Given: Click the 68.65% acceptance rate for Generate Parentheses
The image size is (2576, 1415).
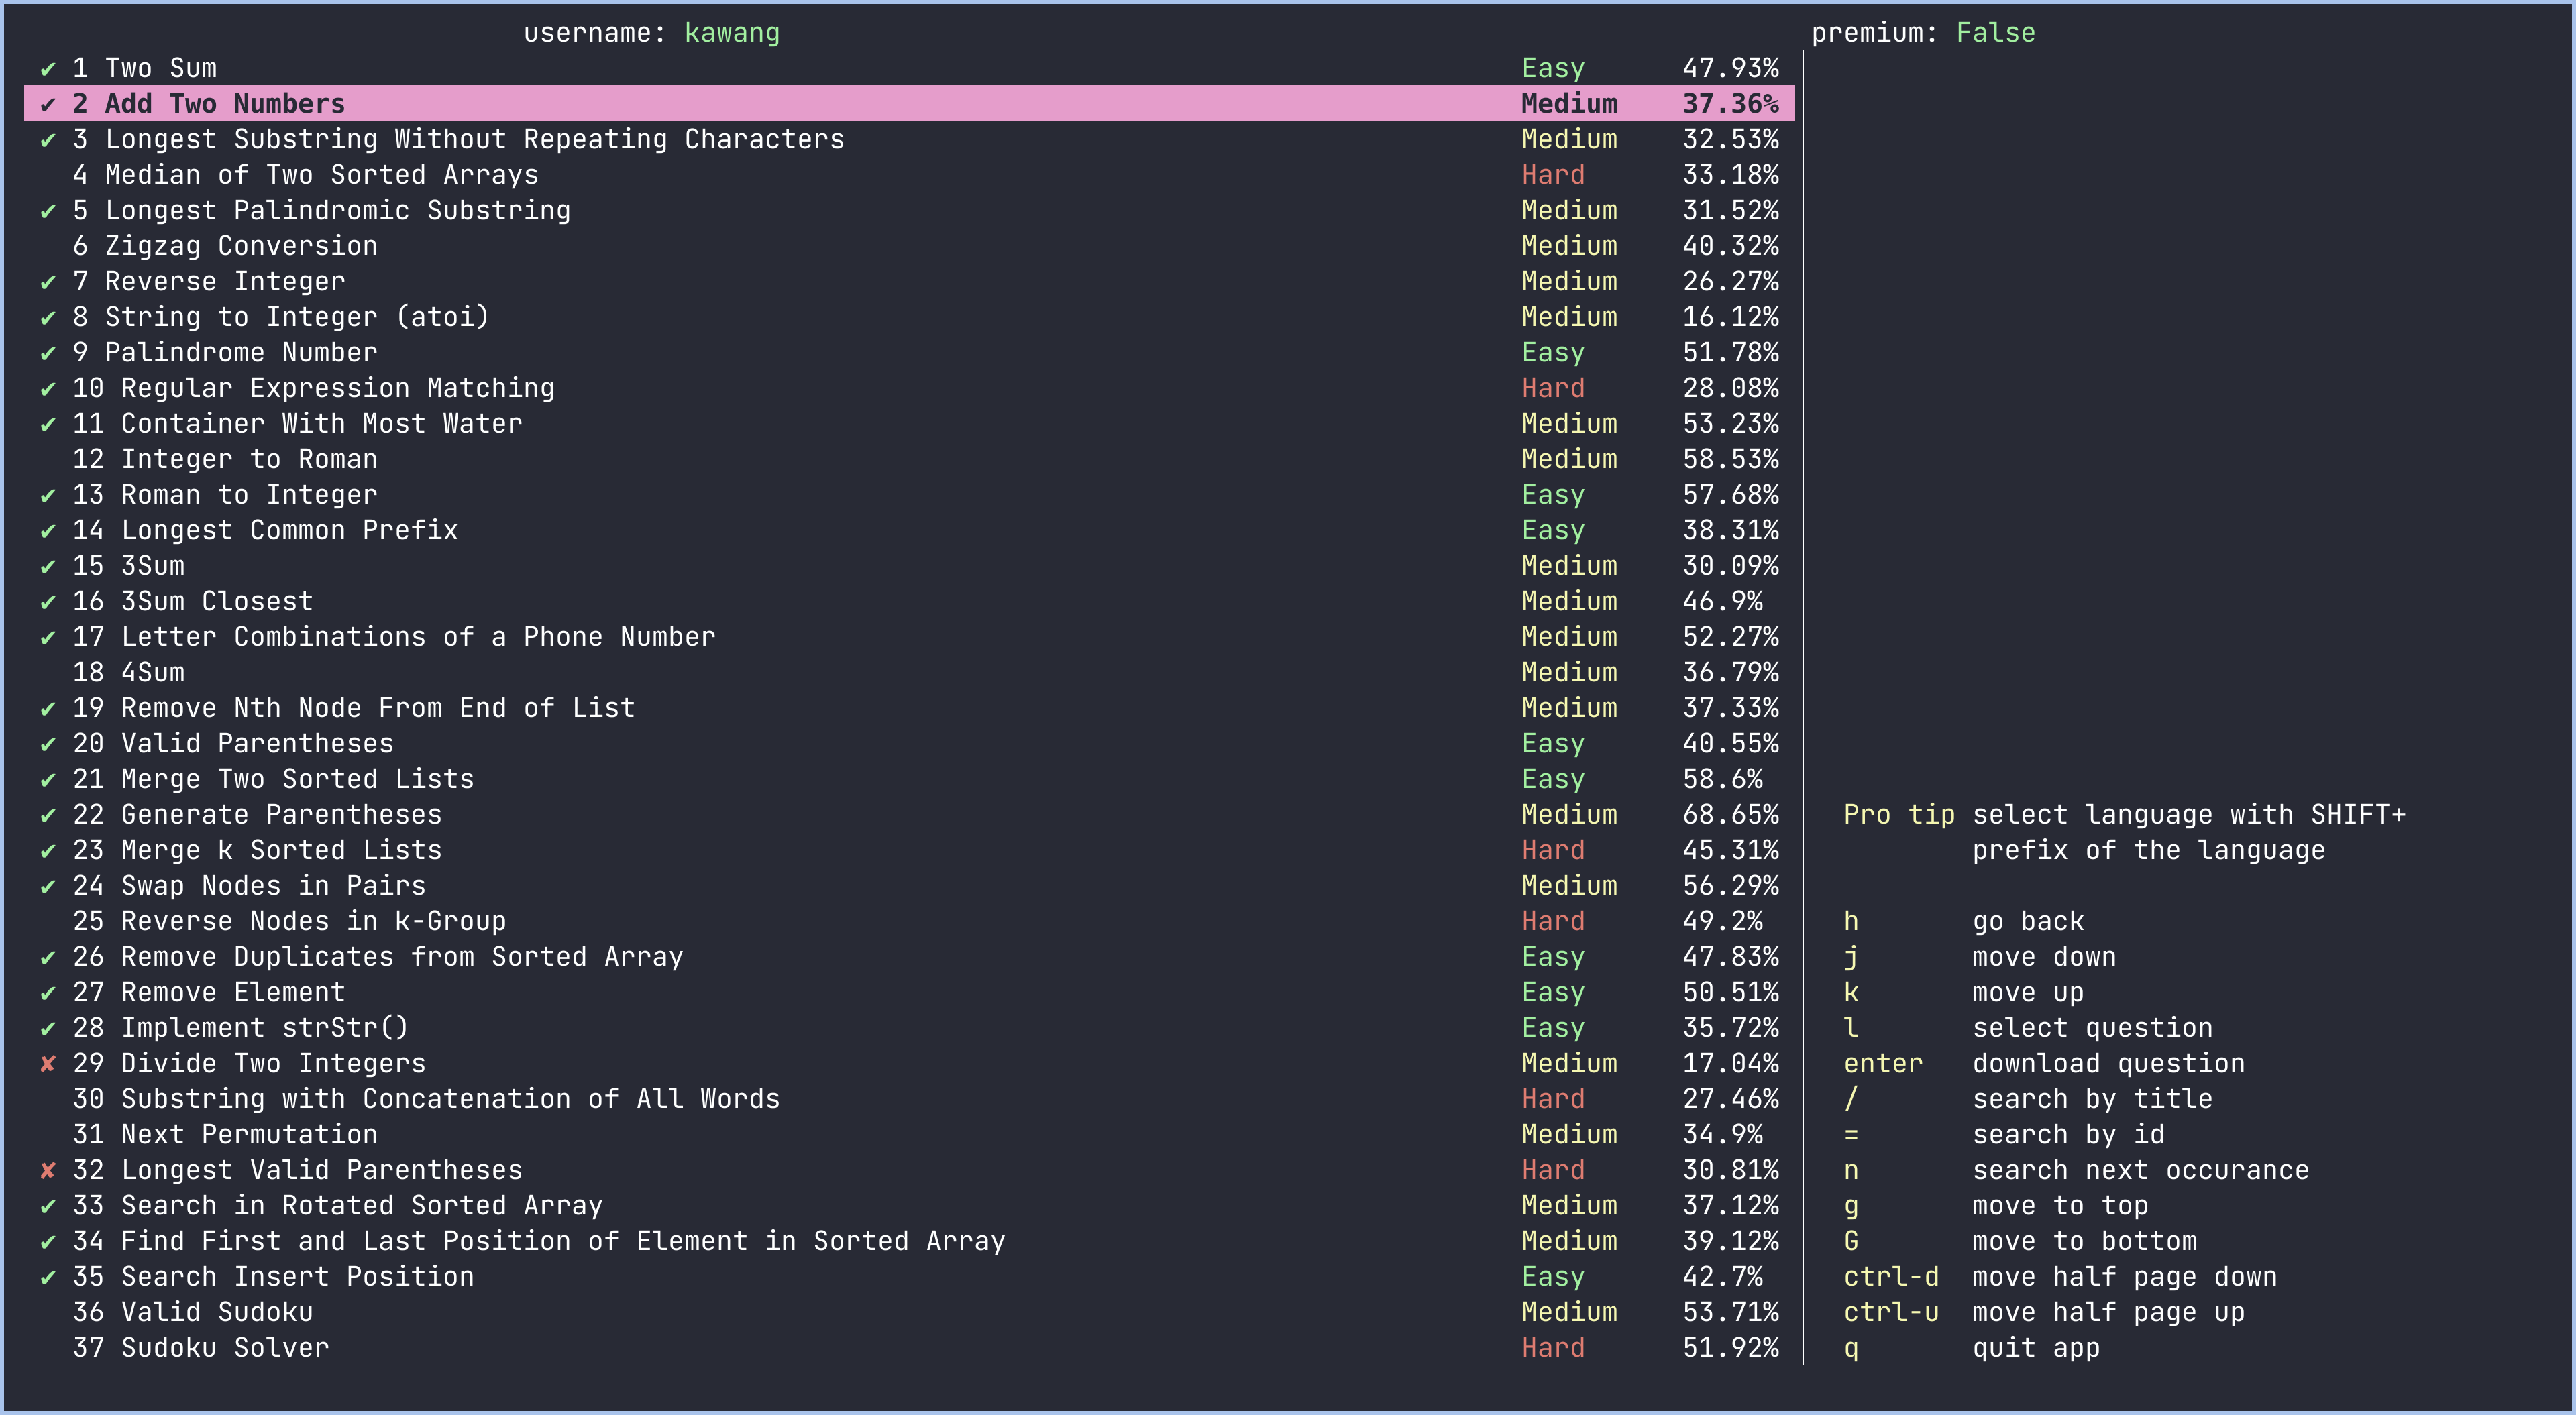Looking at the screenshot, I should [1730, 815].
